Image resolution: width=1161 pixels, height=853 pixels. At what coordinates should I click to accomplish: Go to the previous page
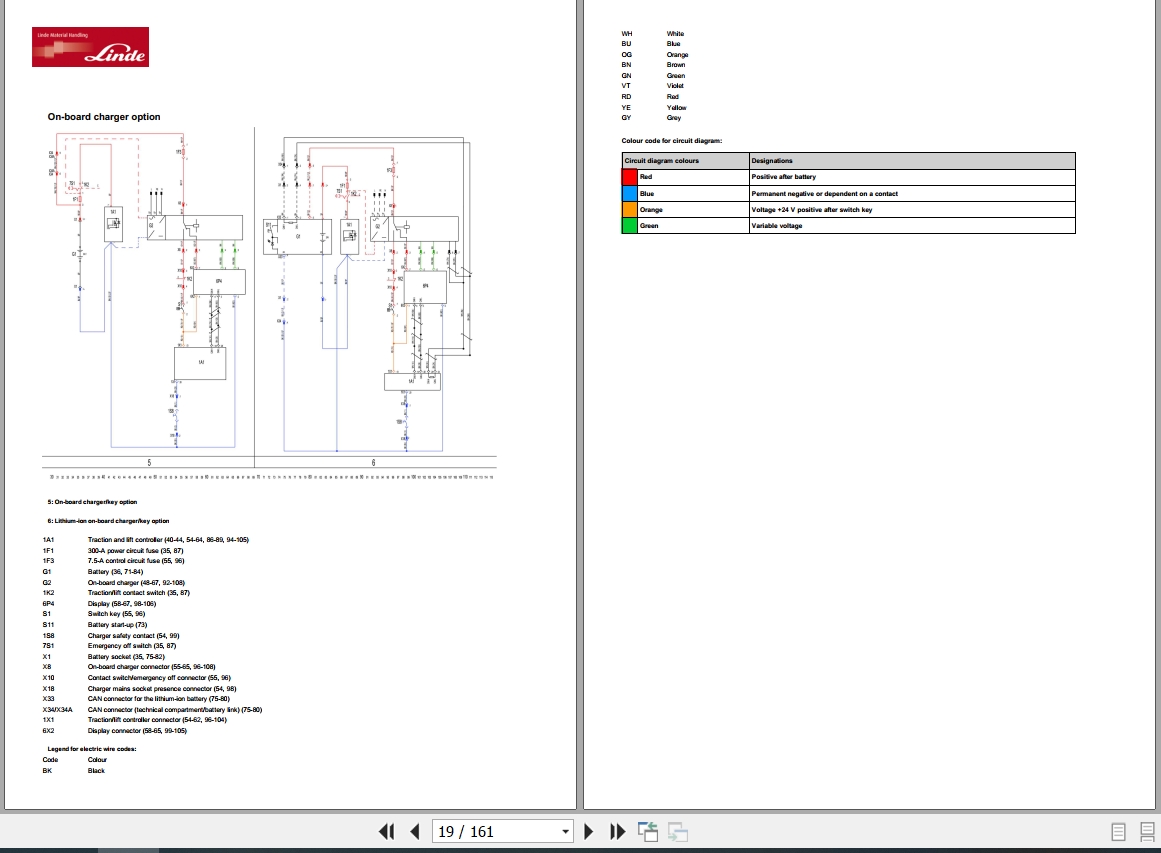tap(415, 832)
